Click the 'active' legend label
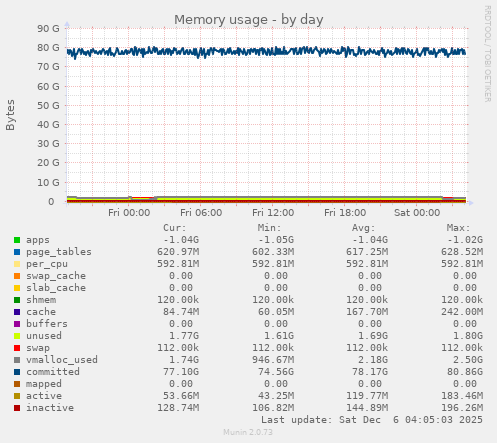 [x=44, y=396]
